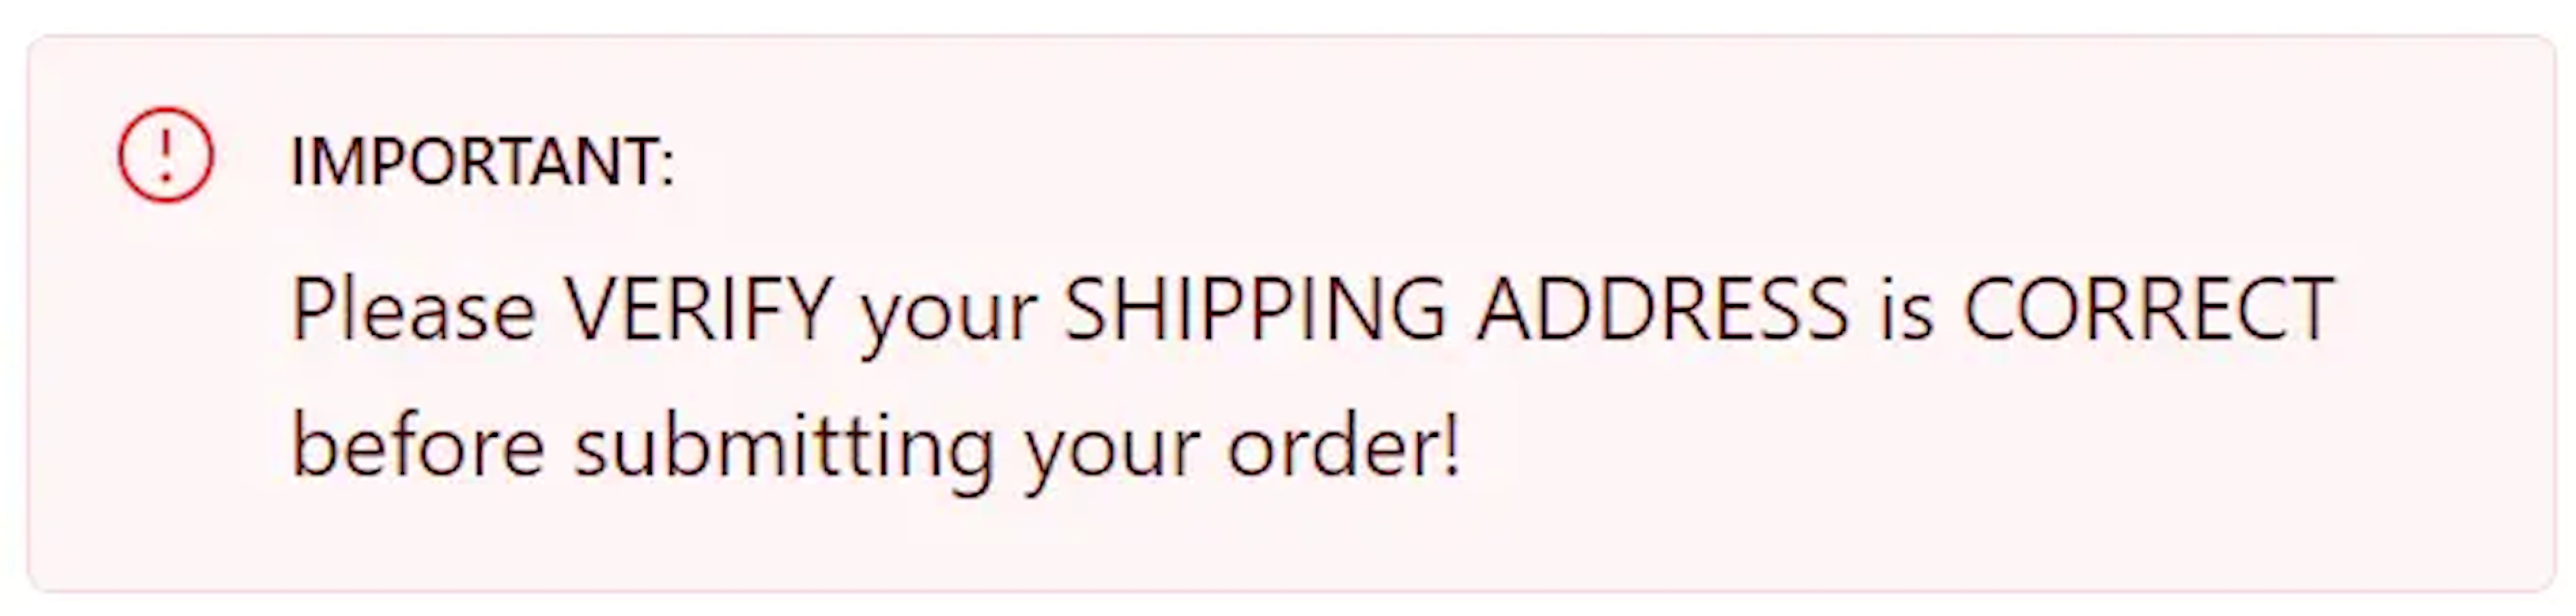Click the word is before CORRECT
The height and width of the screenshot is (616, 2576).
click(x=1906, y=312)
